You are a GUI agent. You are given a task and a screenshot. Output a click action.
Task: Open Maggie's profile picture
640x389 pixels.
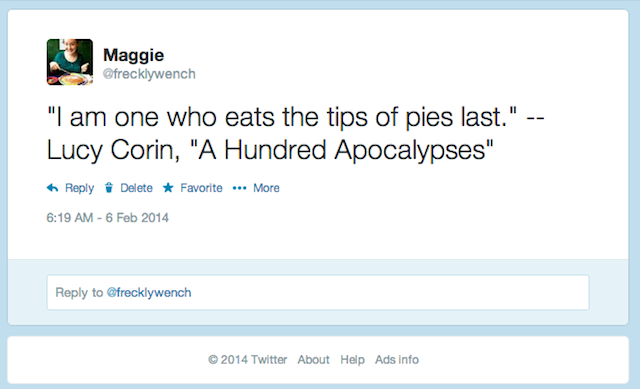coord(70,62)
